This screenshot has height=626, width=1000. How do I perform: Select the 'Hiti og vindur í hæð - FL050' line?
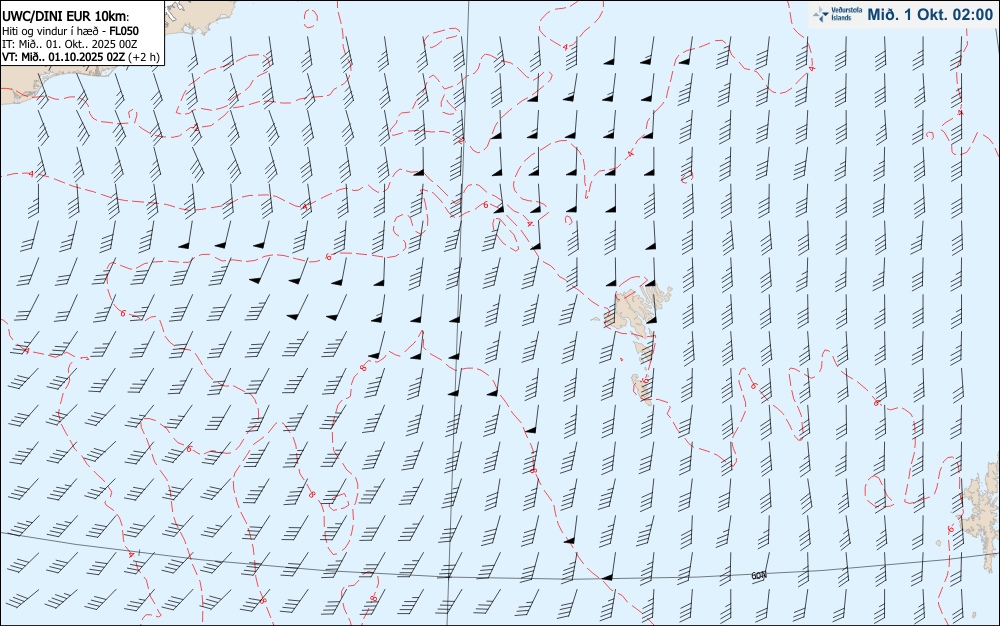coord(70,31)
